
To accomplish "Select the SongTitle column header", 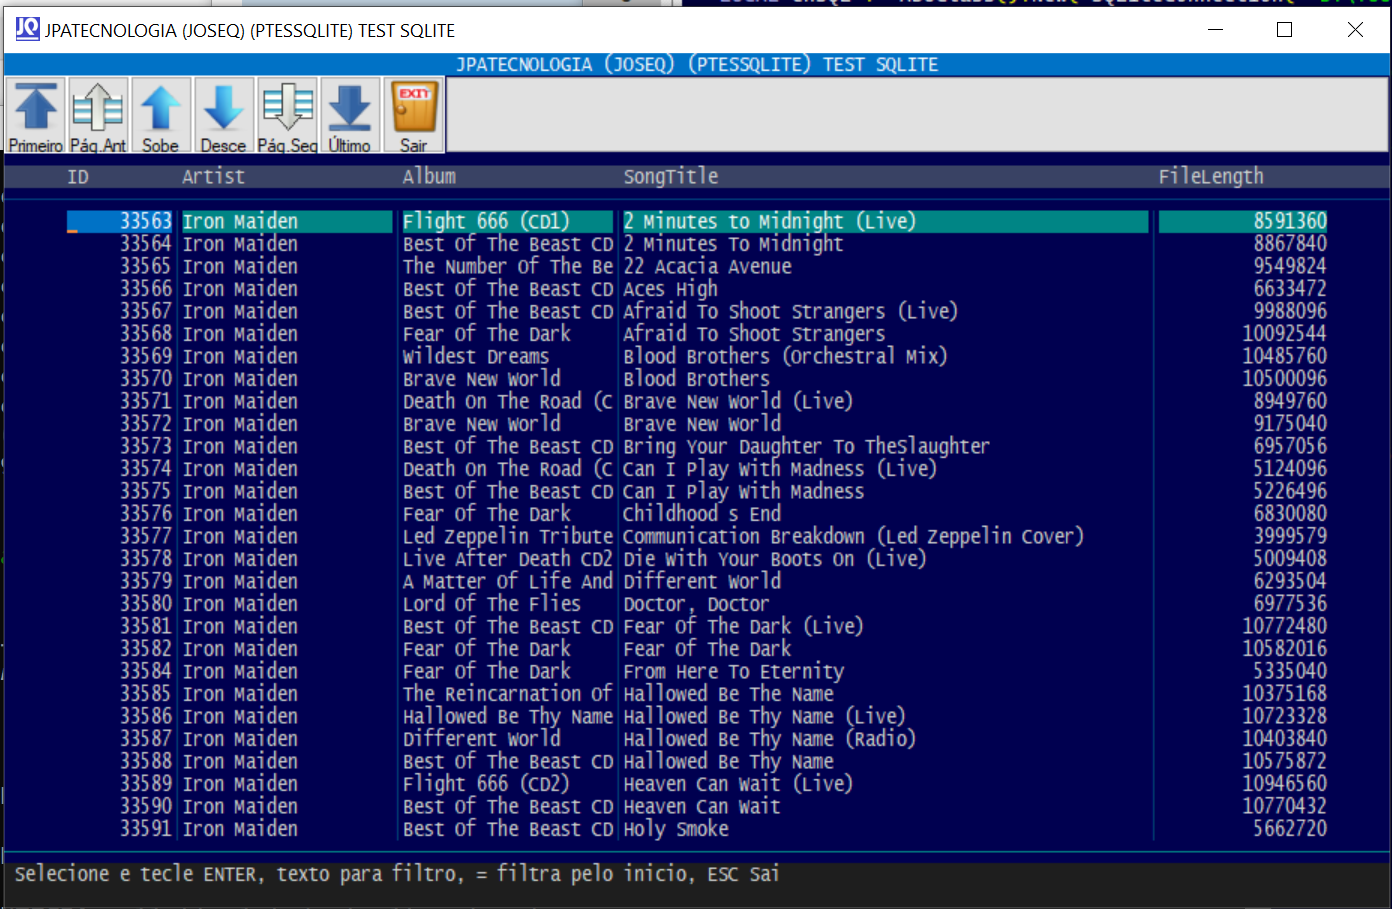I will [671, 177].
